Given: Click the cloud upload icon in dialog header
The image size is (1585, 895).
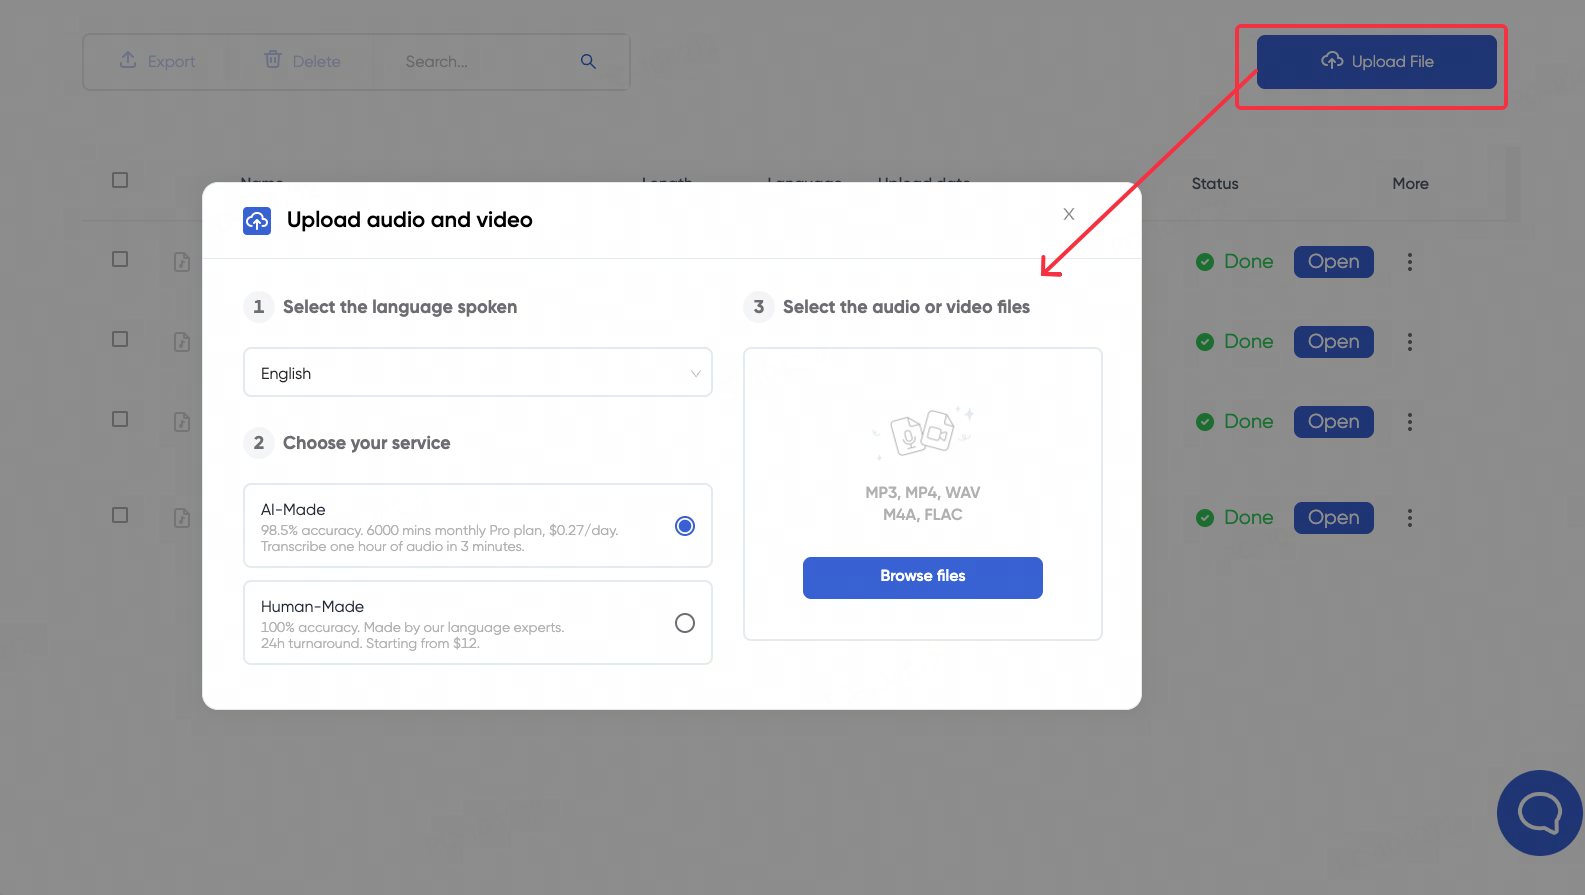Looking at the screenshot, I should click(257, 220).
